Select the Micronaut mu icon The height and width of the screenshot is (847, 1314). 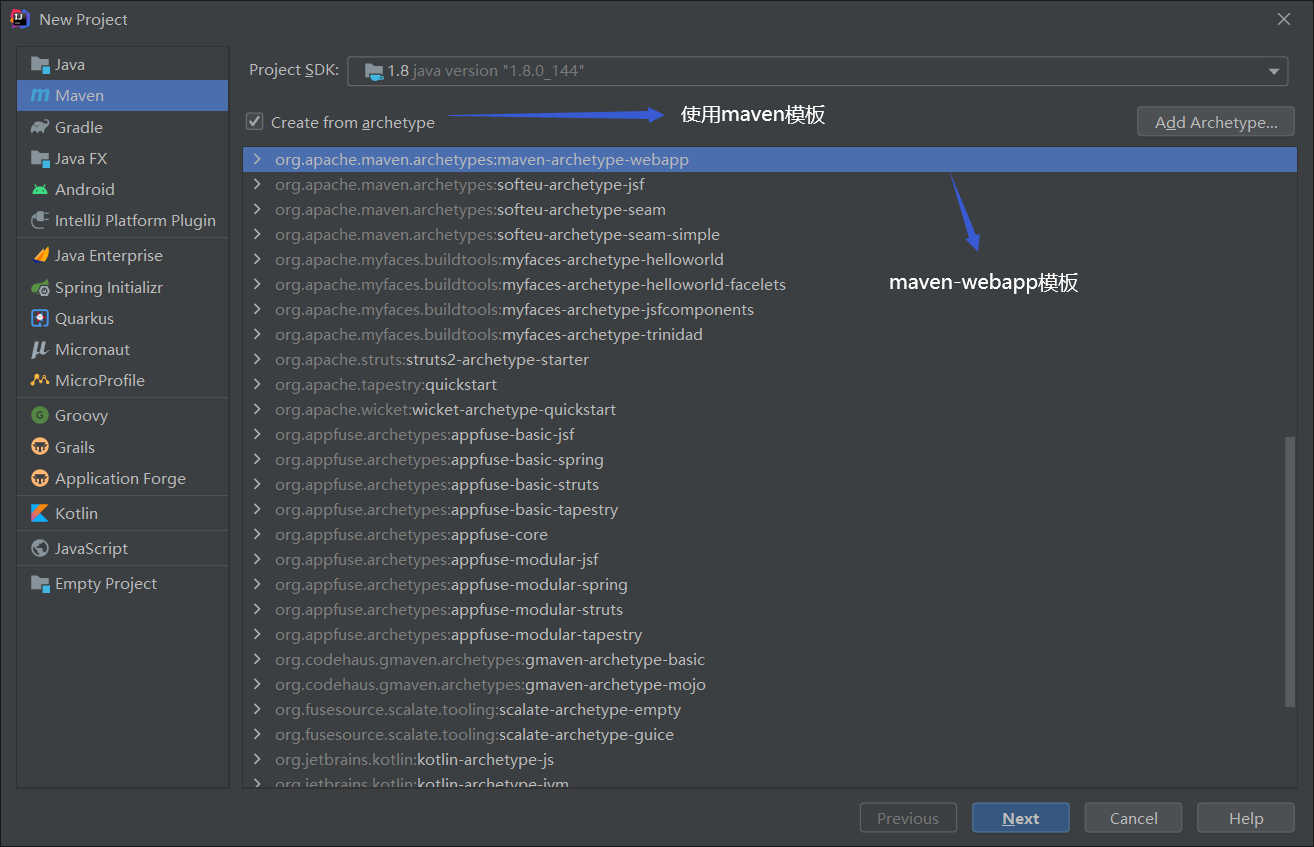[40, 349]
